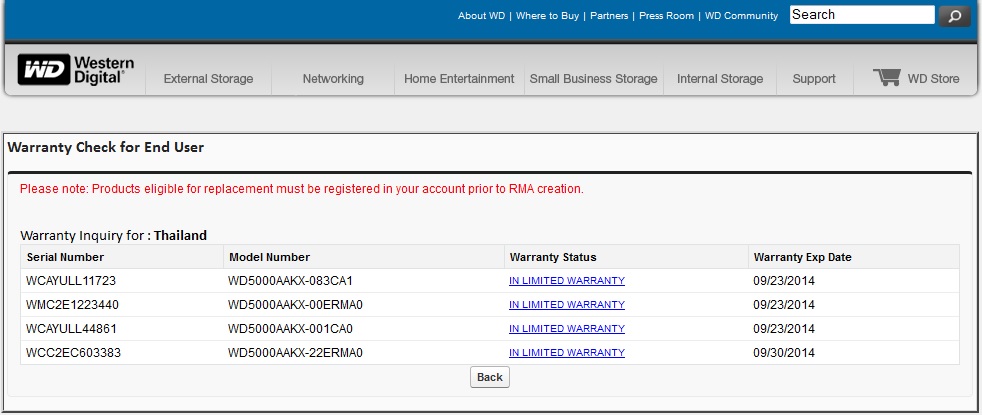Image resolution: width=982 pixels, height=416 pixels.
Task: Open the Internal Storage menu
Action: click(720, 79)
